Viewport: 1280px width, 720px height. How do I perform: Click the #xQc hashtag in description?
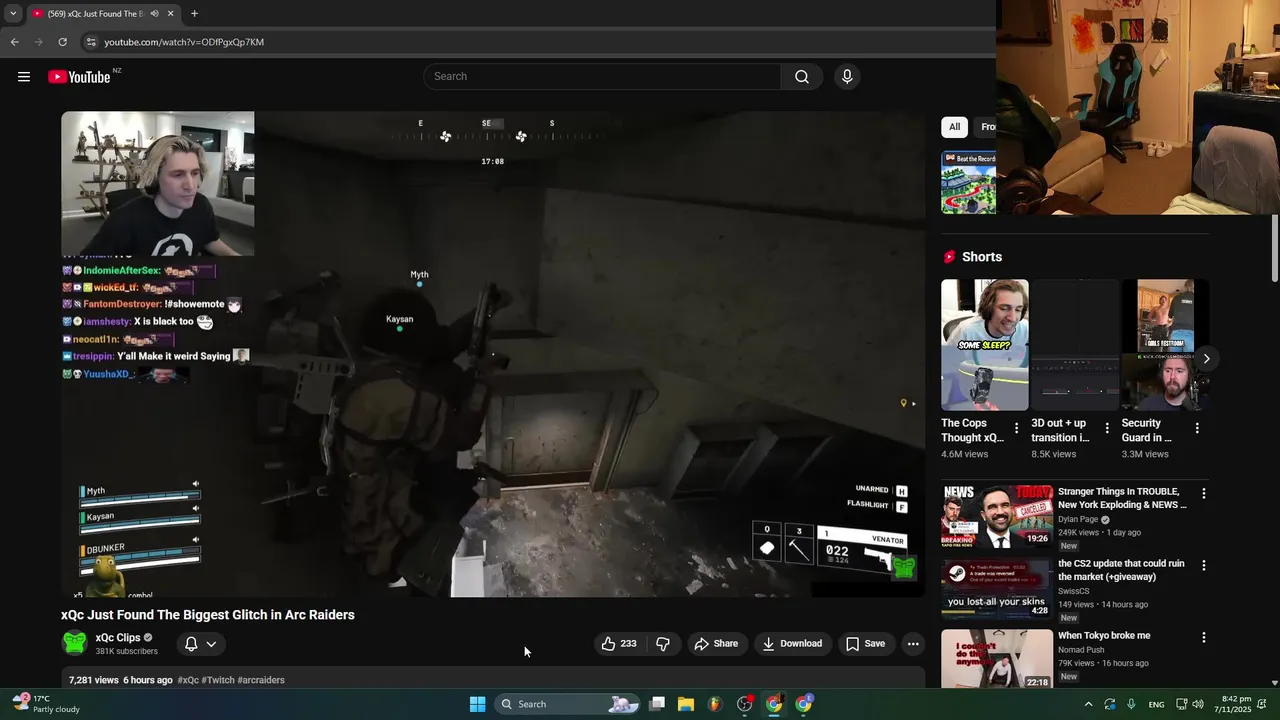coord(188,680)
